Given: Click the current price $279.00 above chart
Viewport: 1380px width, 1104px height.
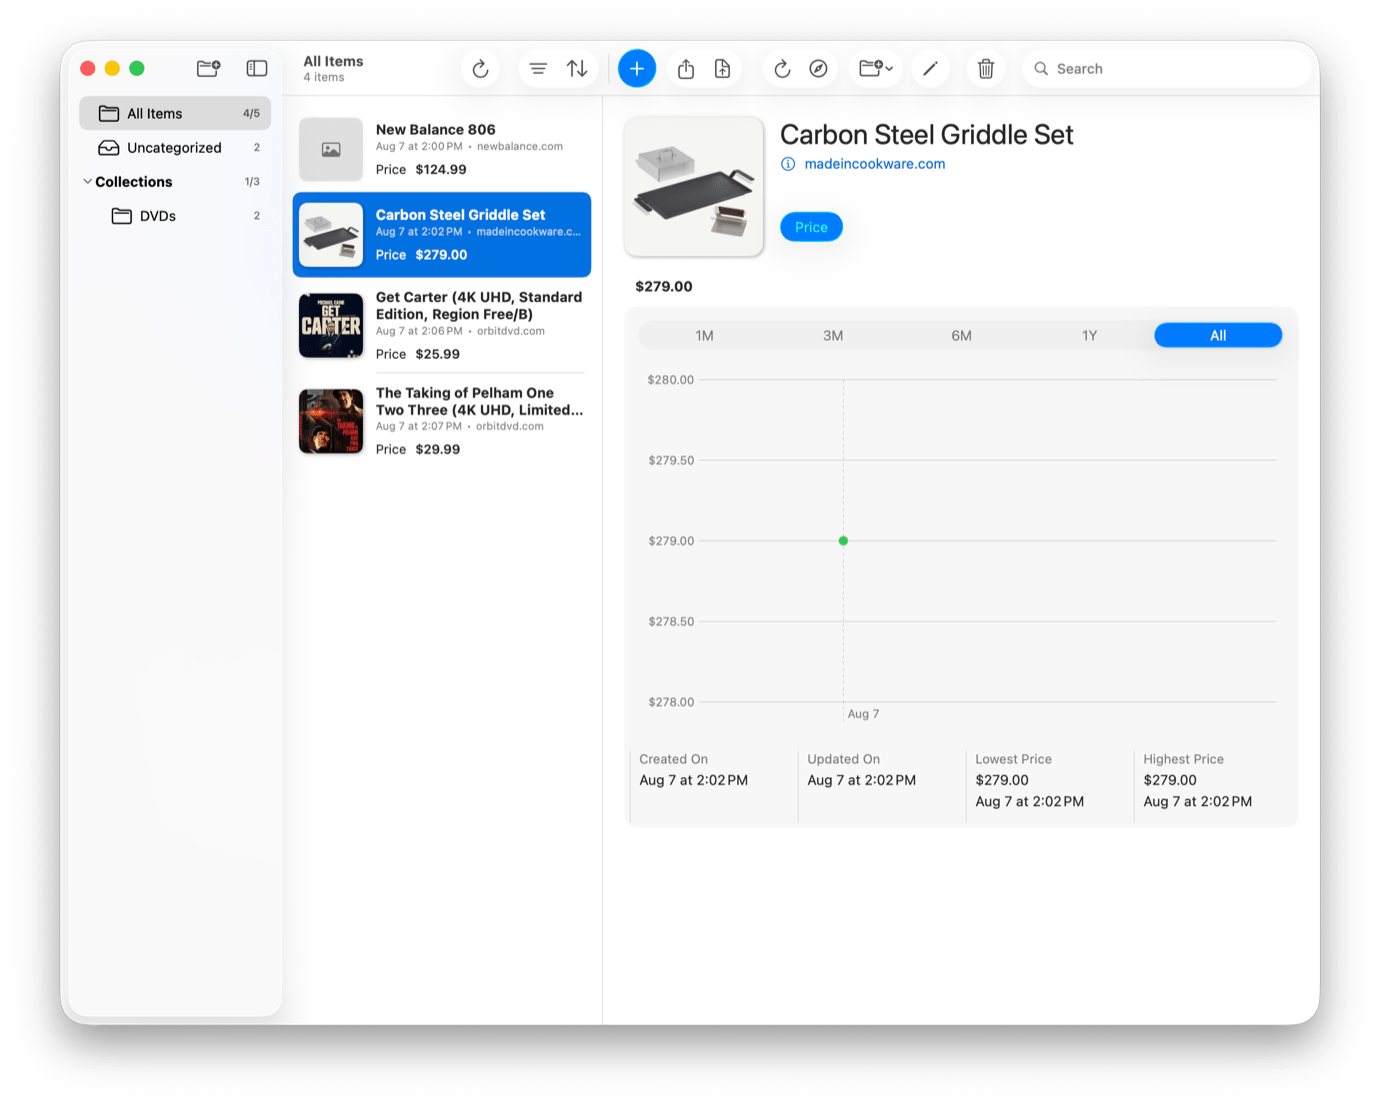Looking at the screenshot, I should click(664, 286).
